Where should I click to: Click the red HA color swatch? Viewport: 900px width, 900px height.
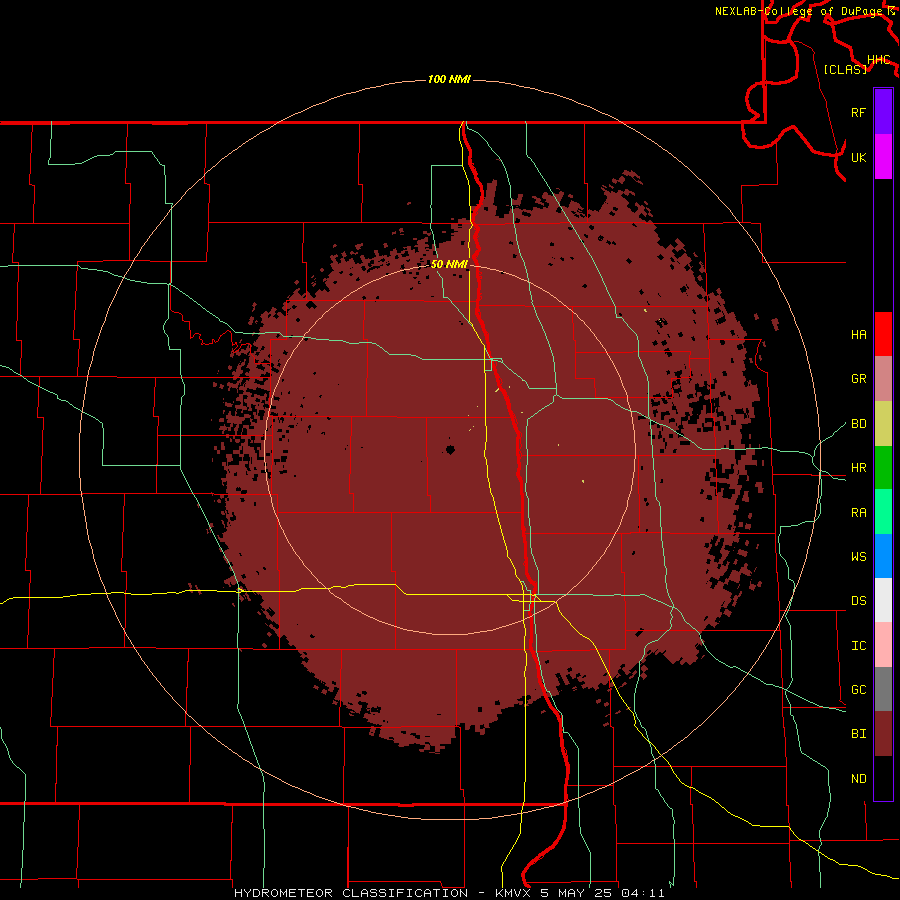coord(883,334)
